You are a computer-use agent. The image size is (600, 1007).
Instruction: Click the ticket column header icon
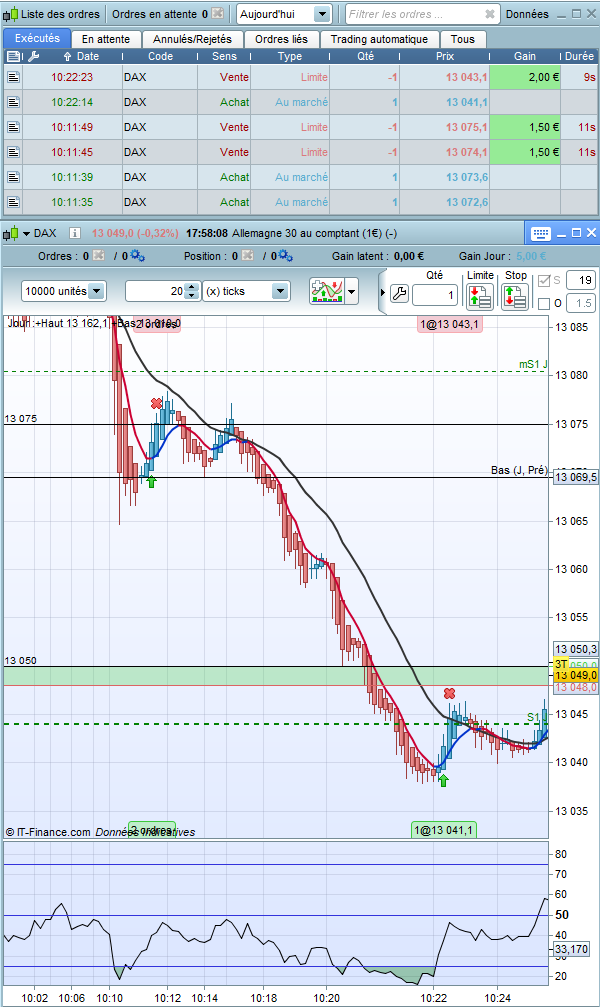click(x=14, y=57)
